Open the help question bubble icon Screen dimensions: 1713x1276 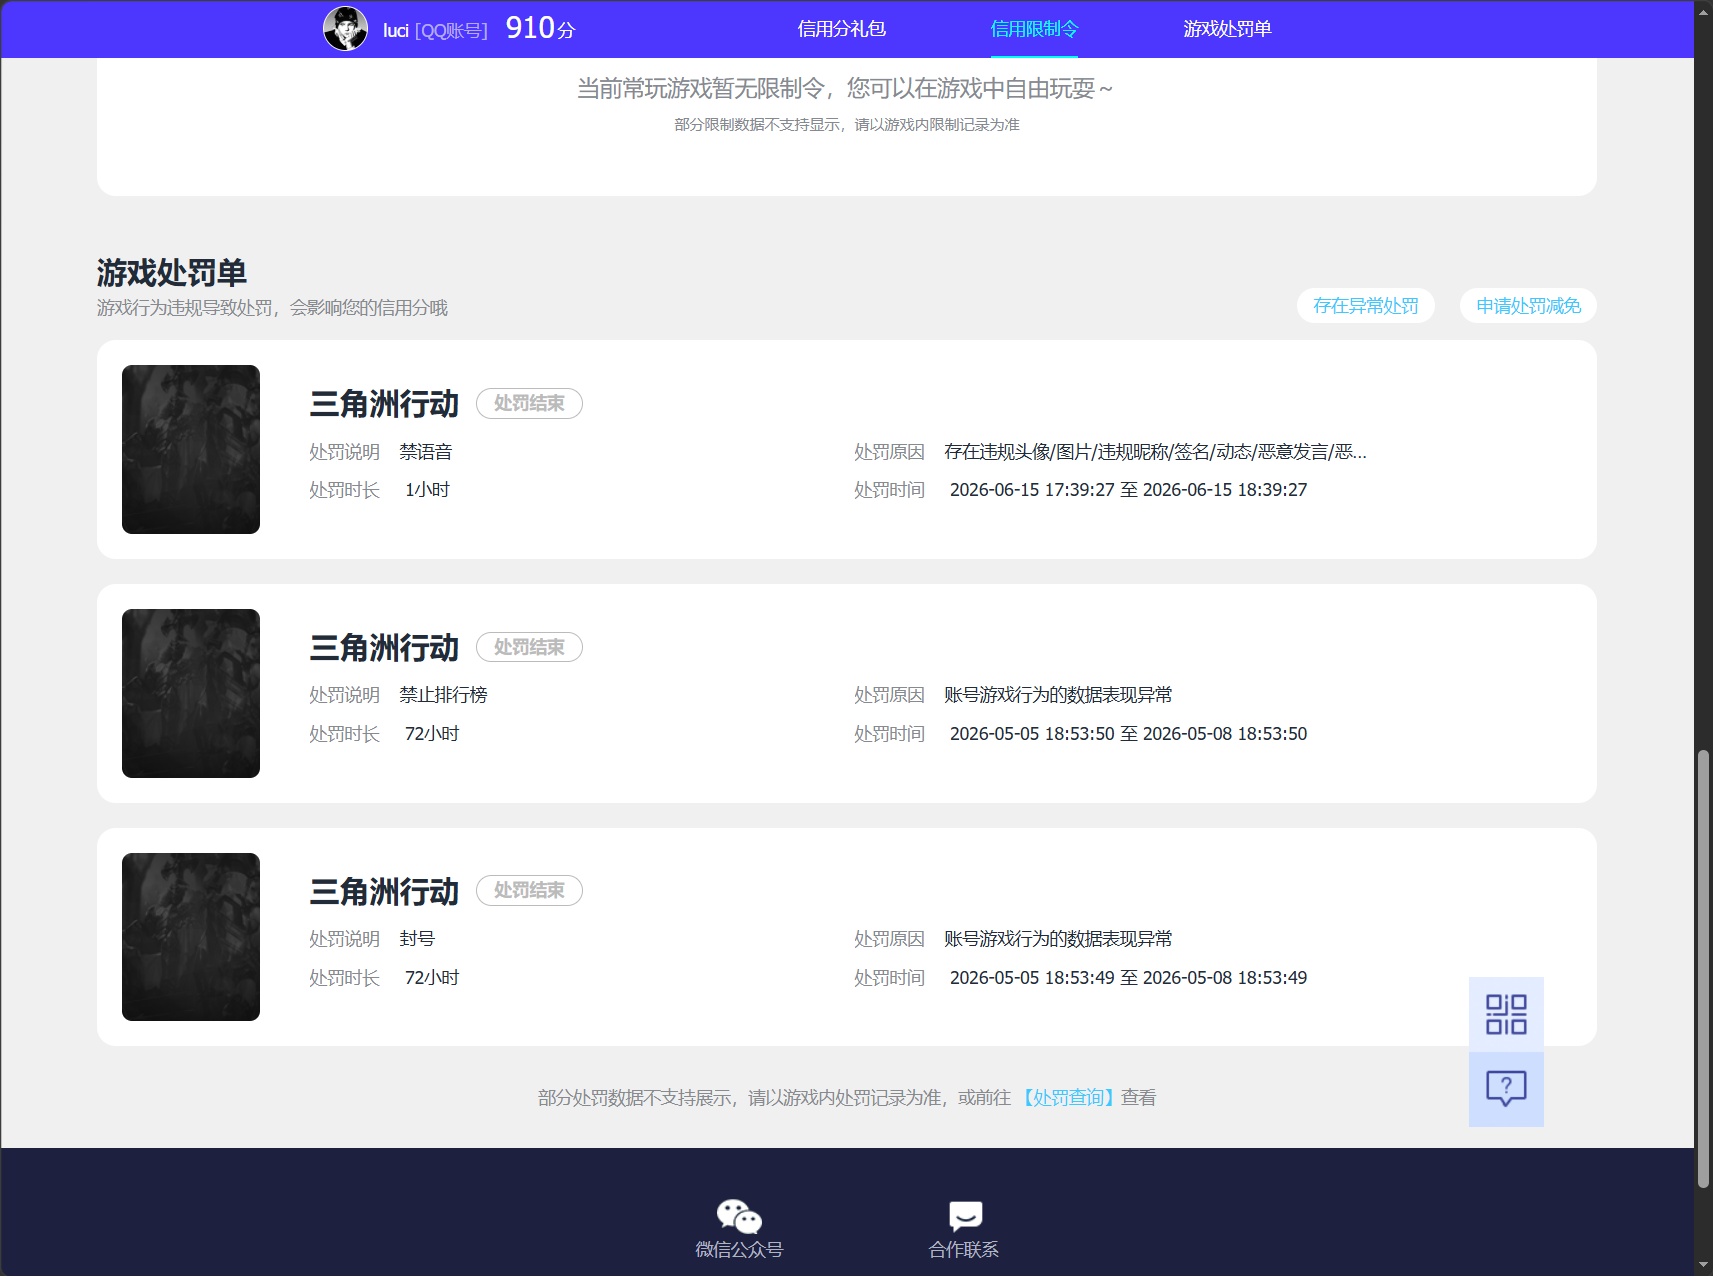tap(1506, 1089)
